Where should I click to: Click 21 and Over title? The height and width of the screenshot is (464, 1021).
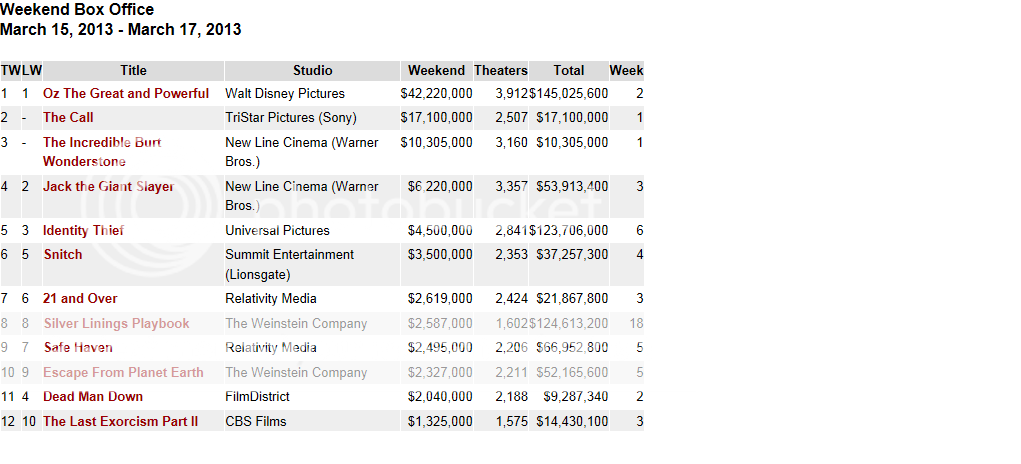(80, 299)
